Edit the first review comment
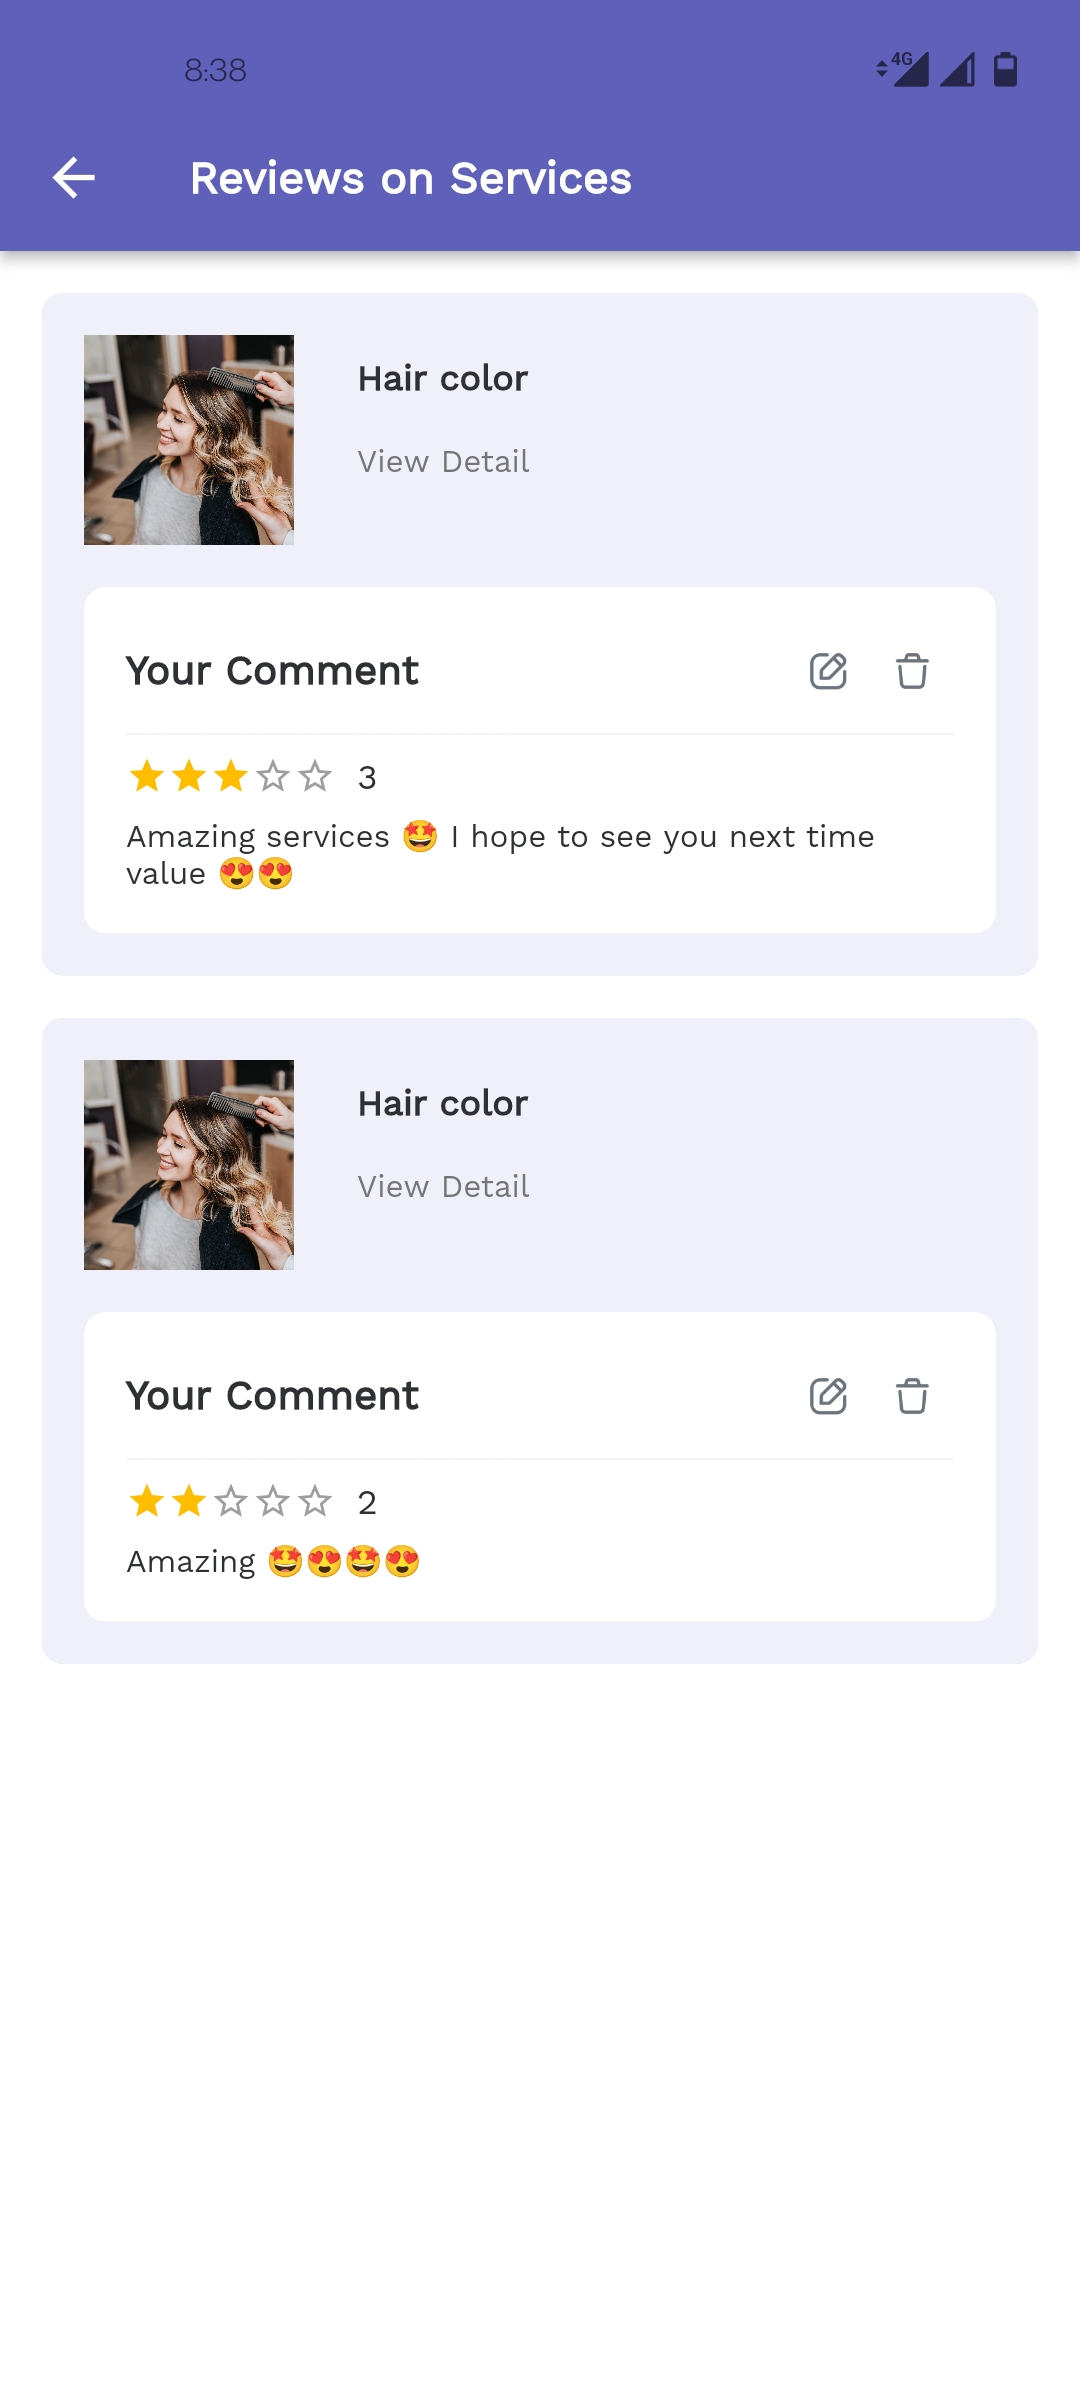1080x2400 pixels. 828,671
